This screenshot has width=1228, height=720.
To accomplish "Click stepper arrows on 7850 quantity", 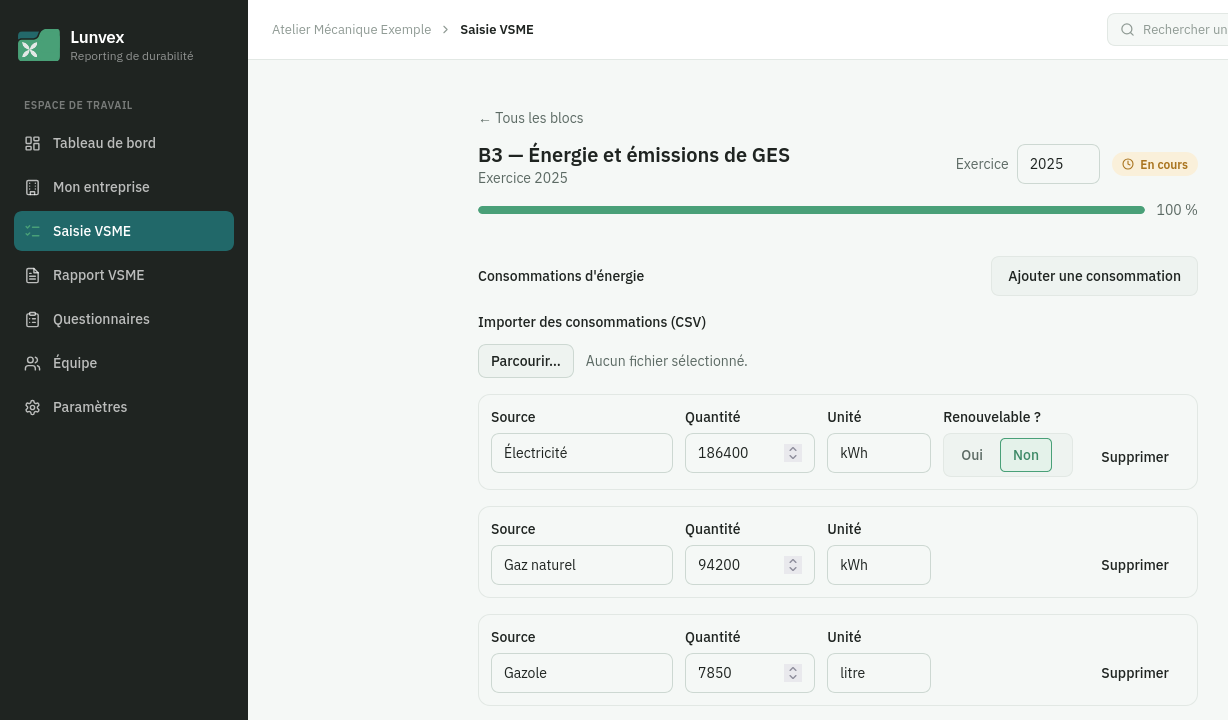I will (793, 673).
